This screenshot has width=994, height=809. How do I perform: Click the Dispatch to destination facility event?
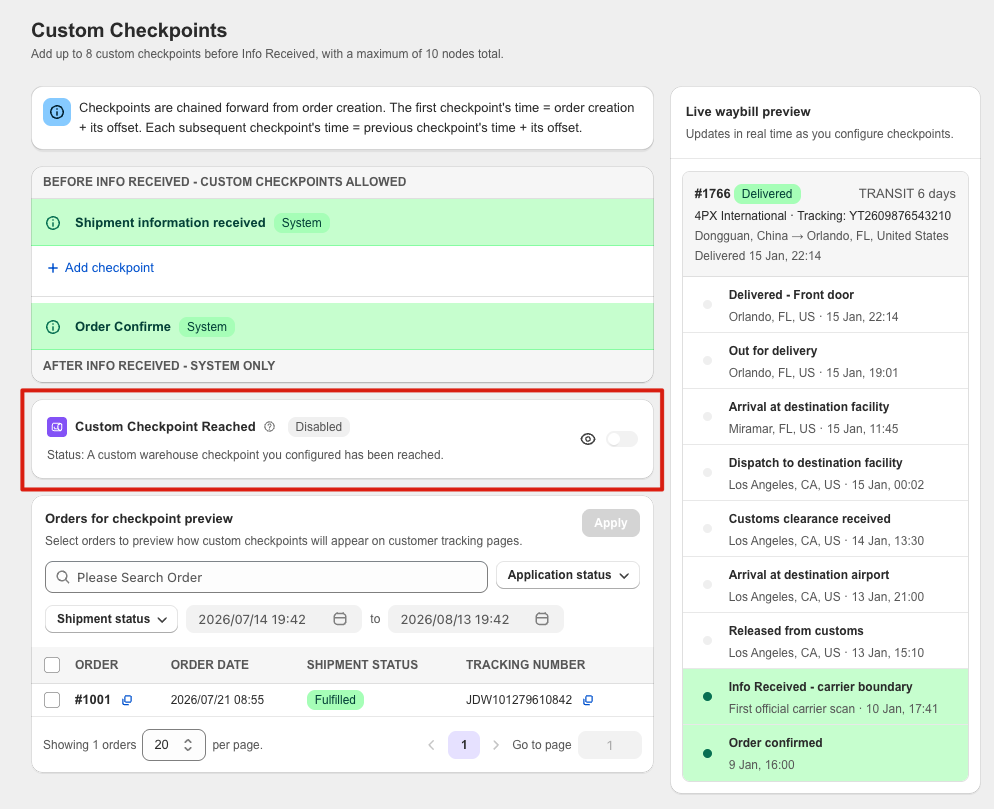pyautogui.click(x=825, y=473)
